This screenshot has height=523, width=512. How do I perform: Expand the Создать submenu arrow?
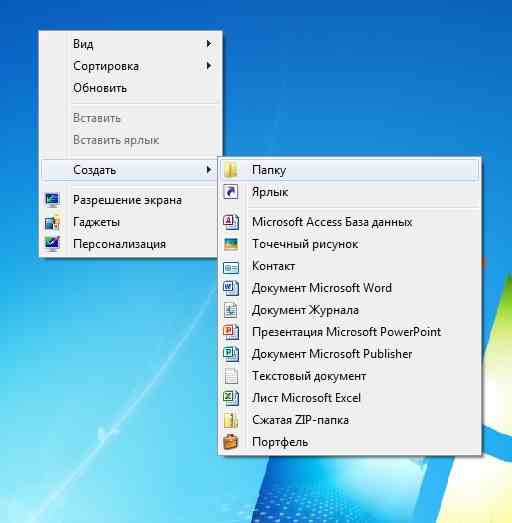(x=209, y=170)
